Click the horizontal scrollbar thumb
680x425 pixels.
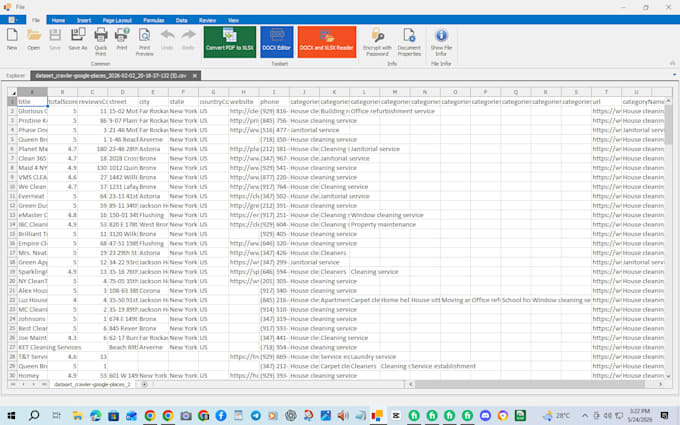pos(530,384)
